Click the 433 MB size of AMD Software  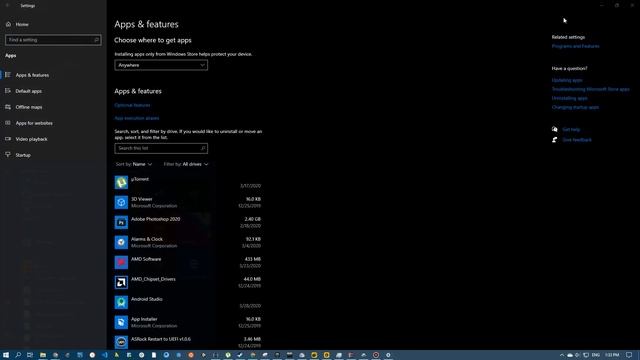[253, 259]
